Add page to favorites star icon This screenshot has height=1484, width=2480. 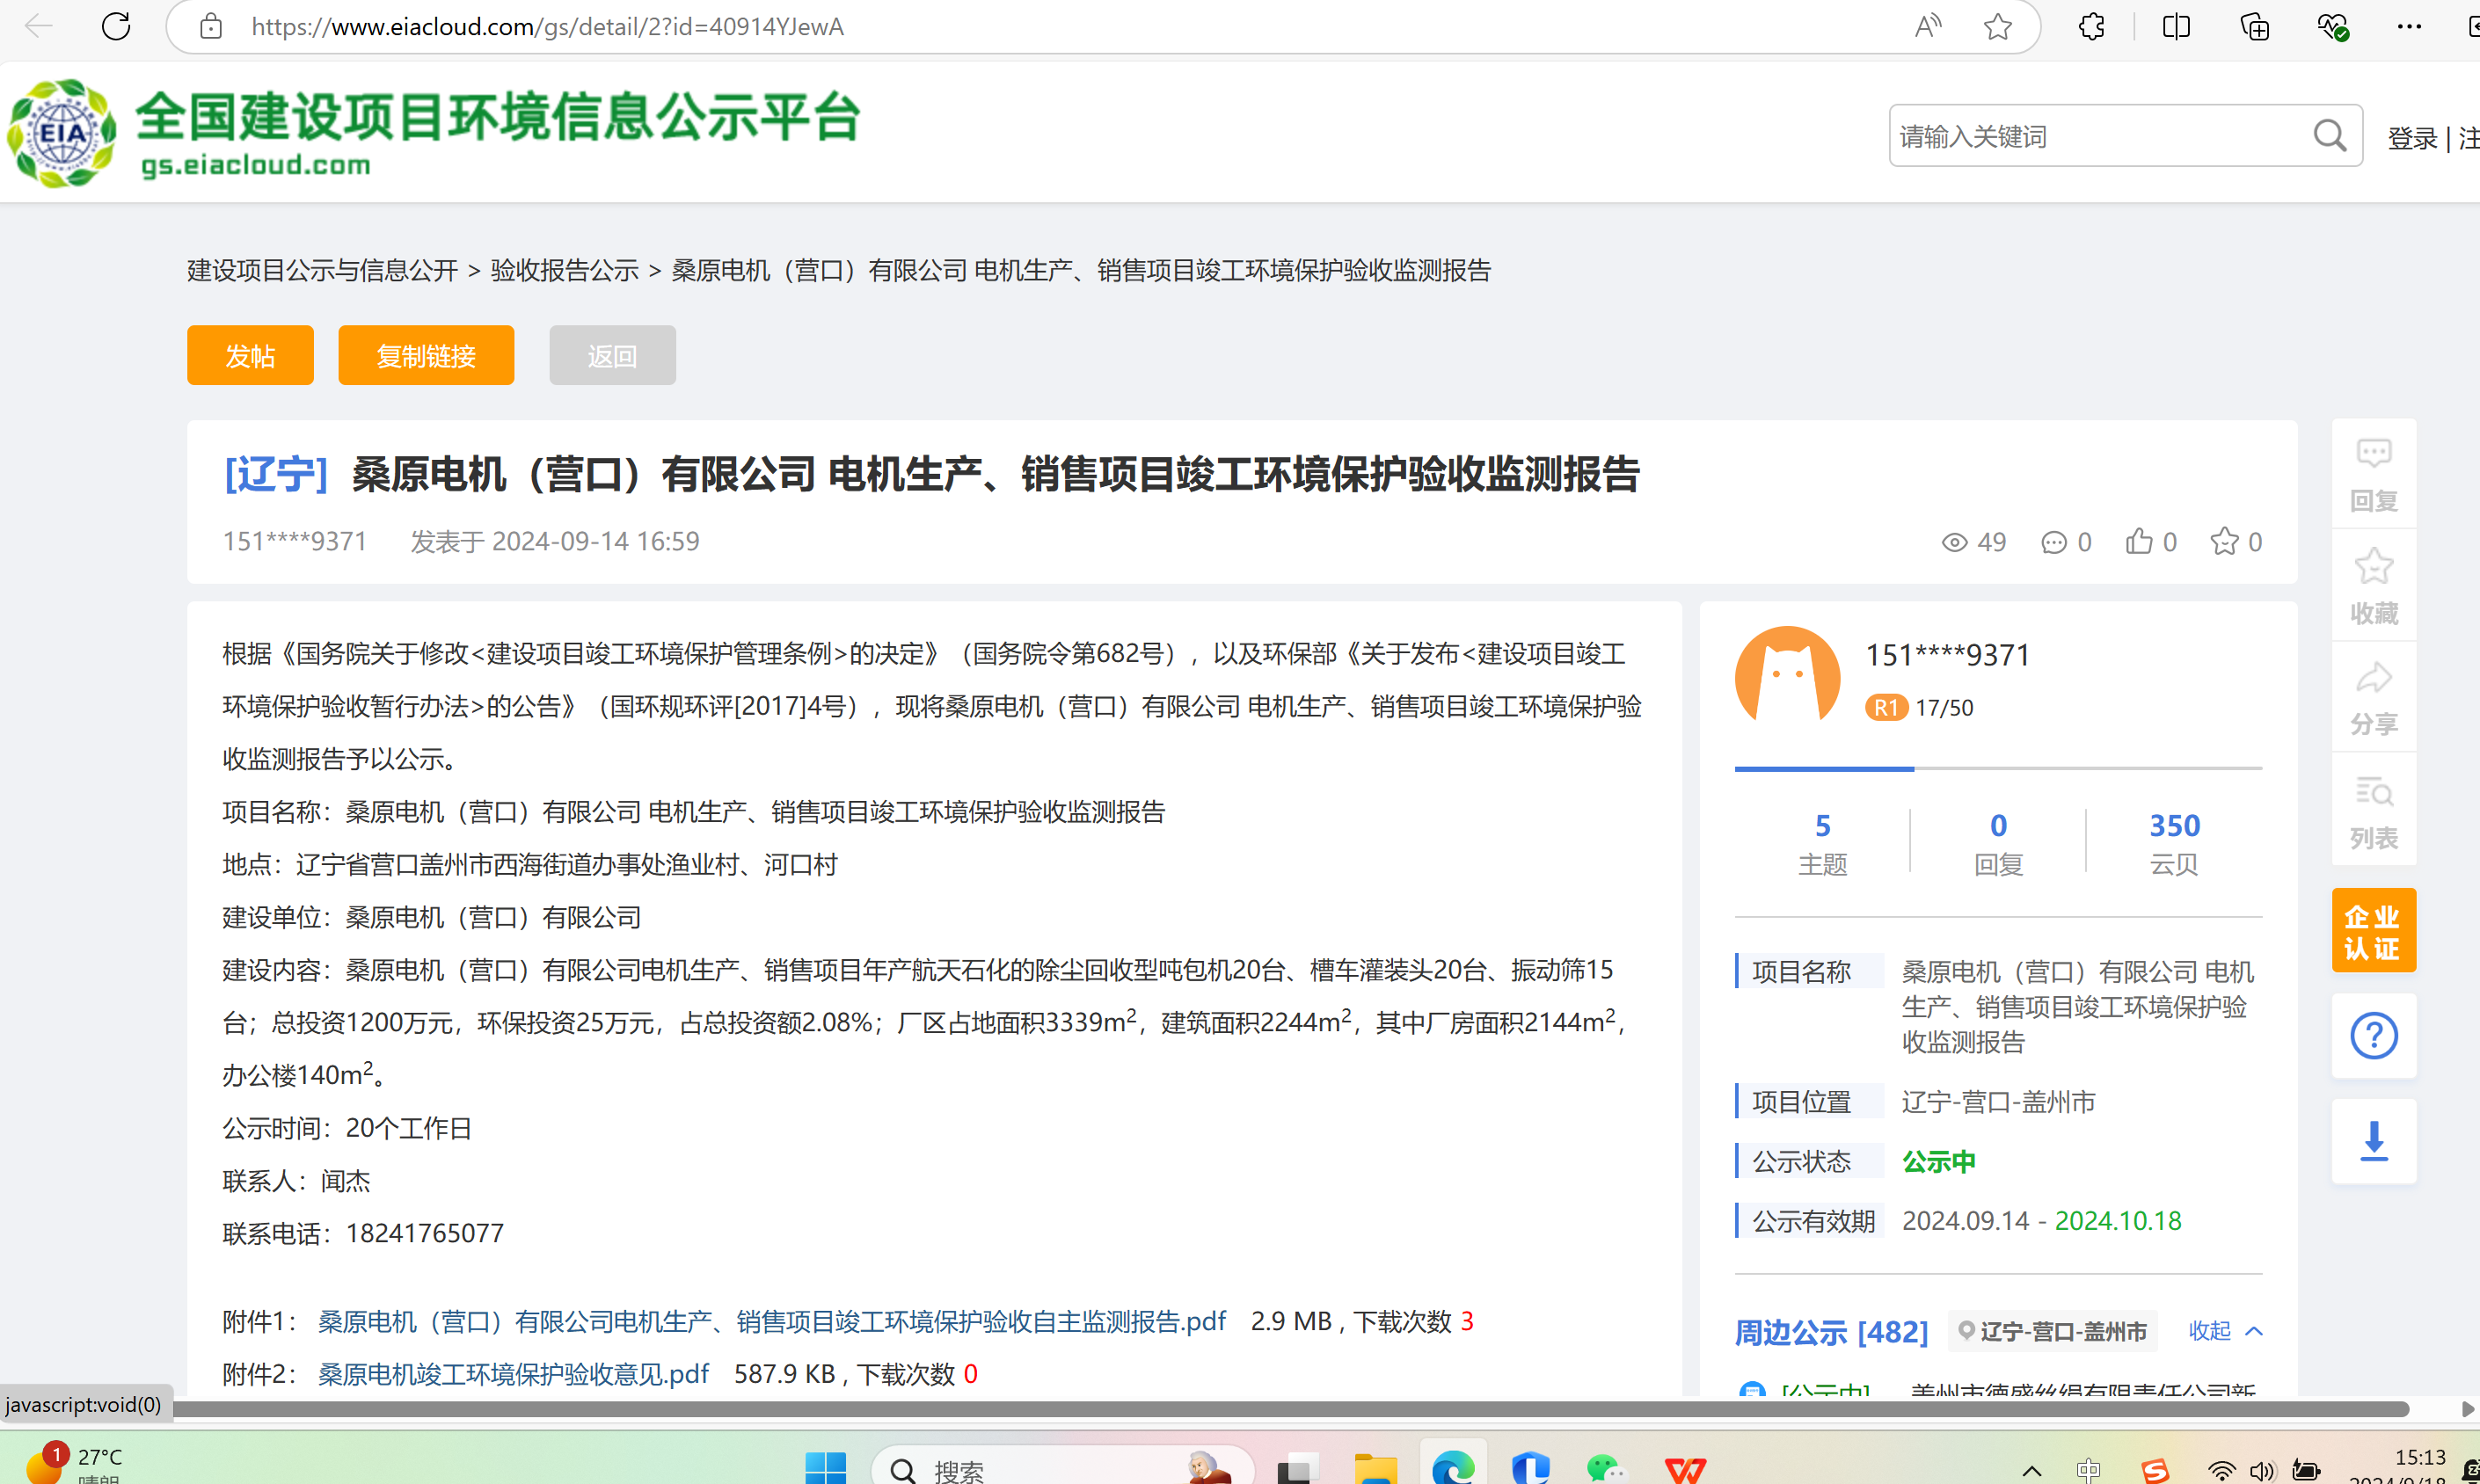[1997, 26]
